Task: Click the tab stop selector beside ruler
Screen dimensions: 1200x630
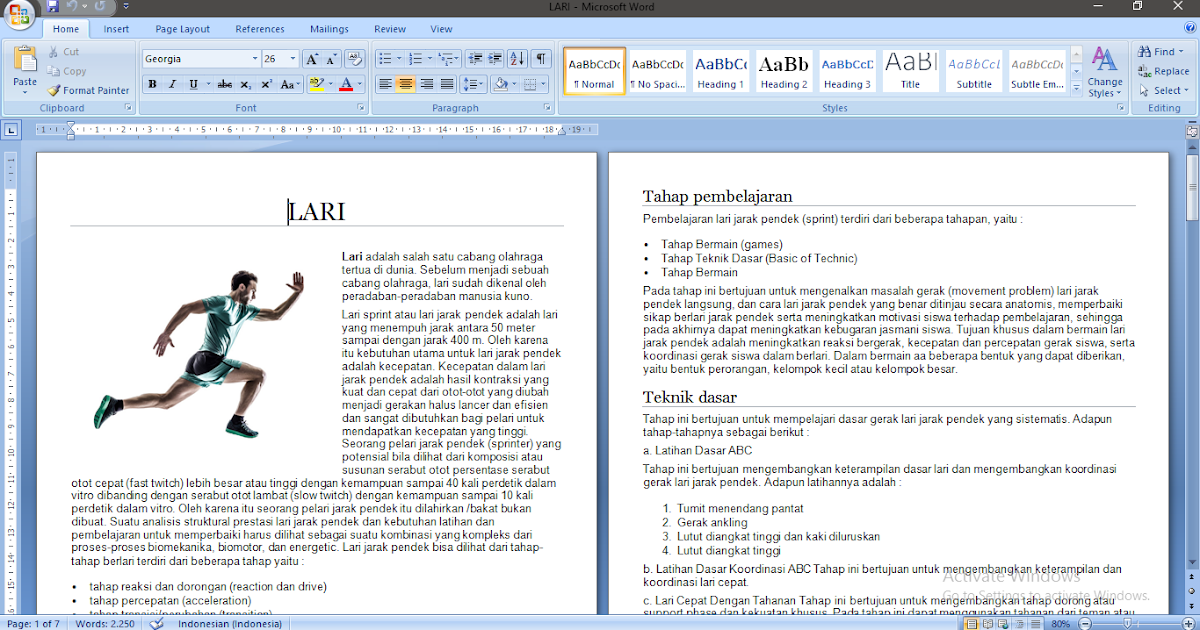Action: pos(11,129)
